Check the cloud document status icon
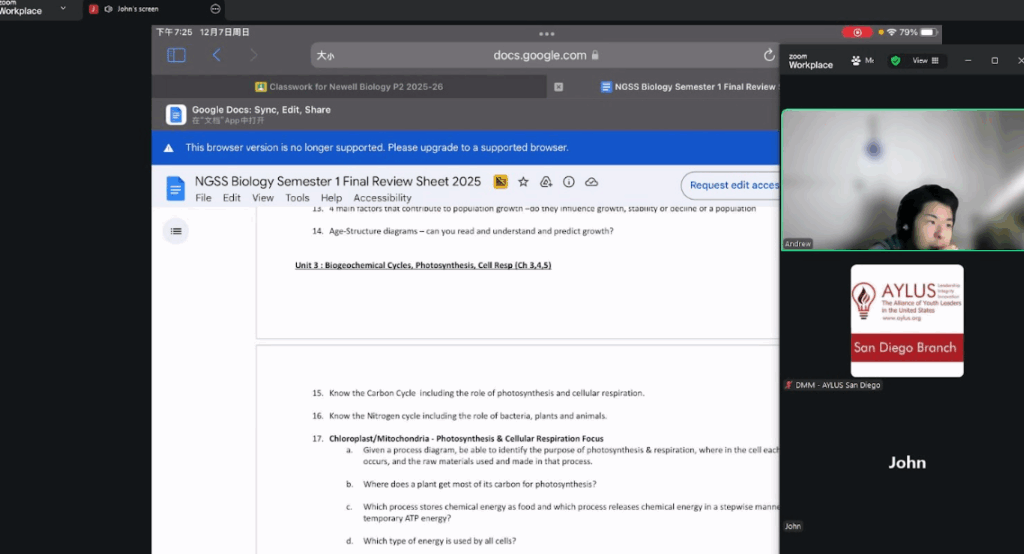 [591, 182]
